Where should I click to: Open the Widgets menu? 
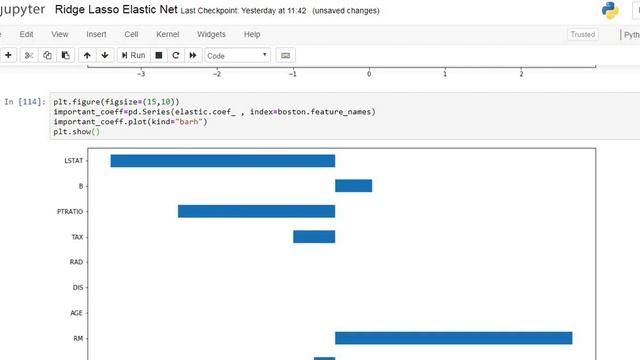tap(211, 34)
